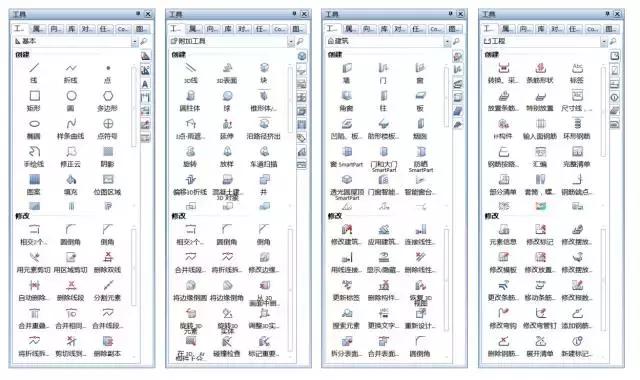Open the 附加工具 module dropdown
The width and height of the screenshot is (640, 380).
291,42
